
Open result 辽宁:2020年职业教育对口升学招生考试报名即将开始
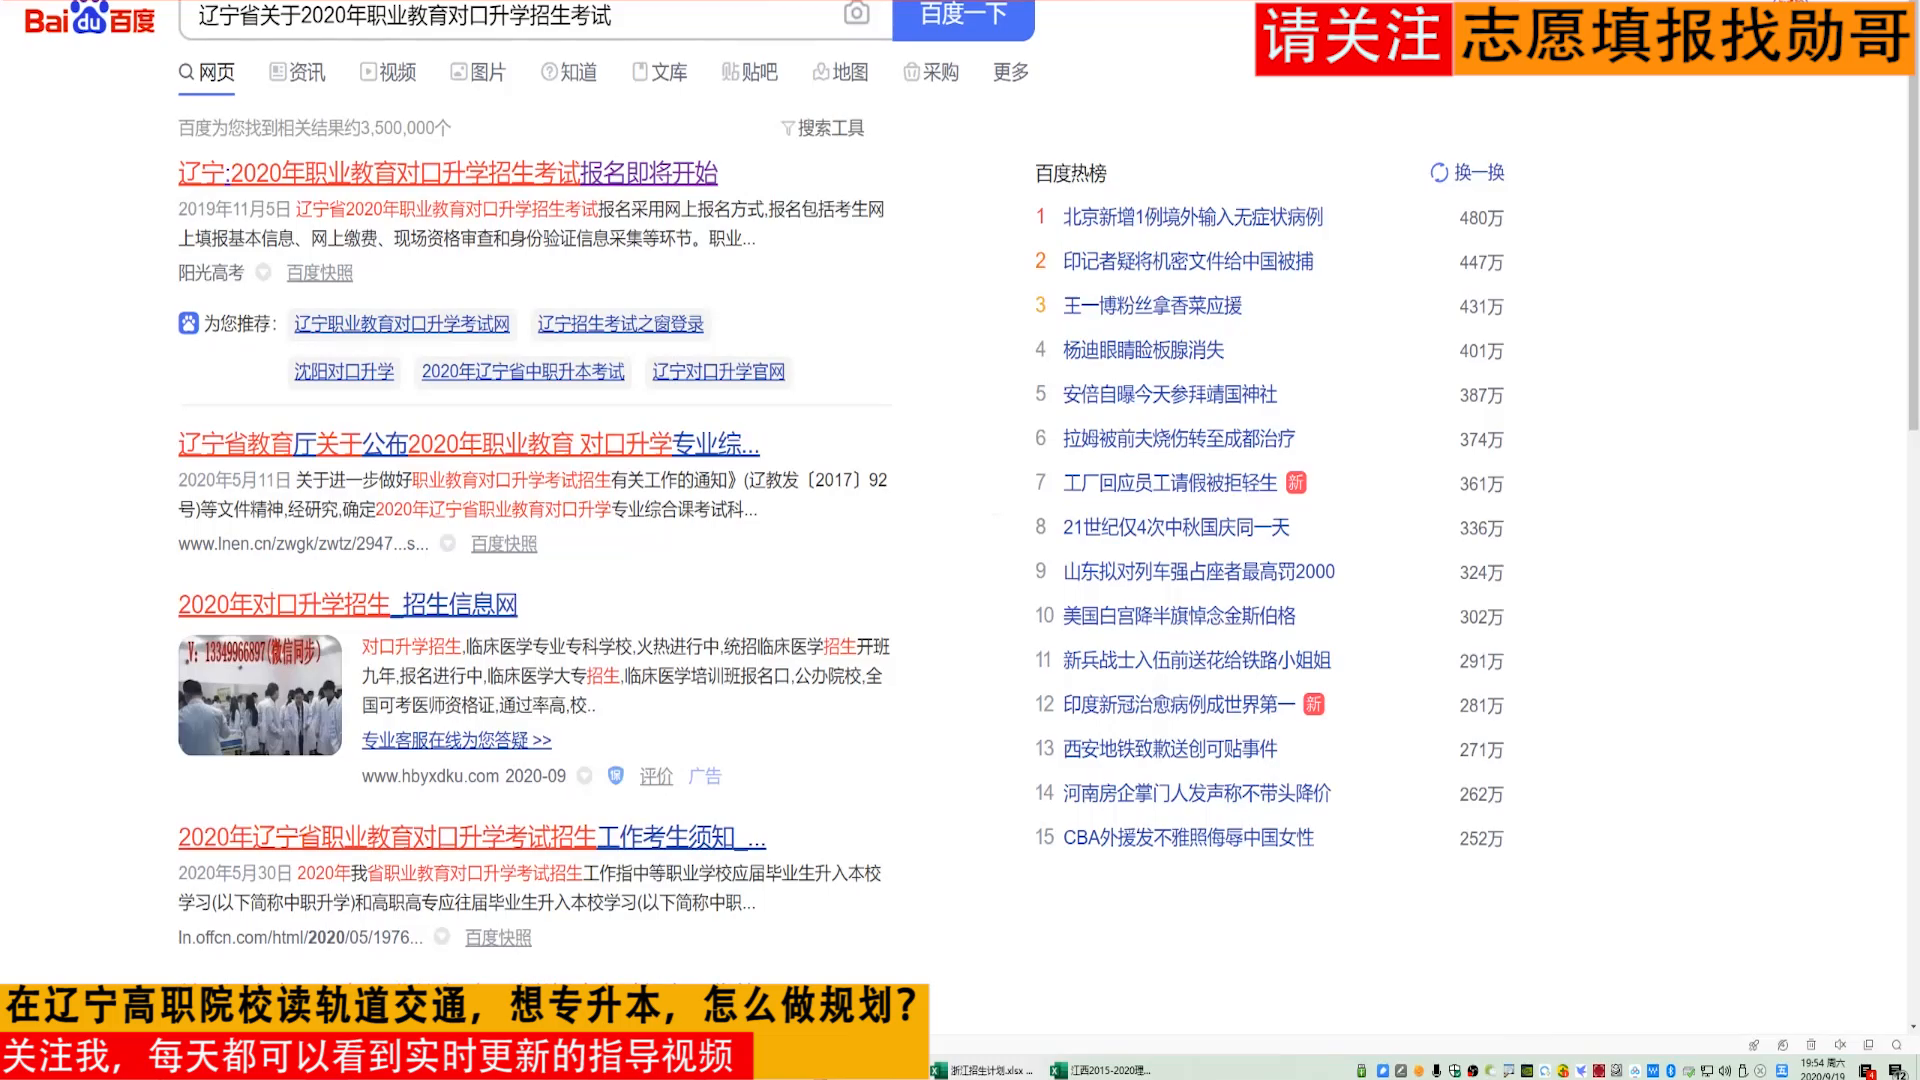click(448, 173)
